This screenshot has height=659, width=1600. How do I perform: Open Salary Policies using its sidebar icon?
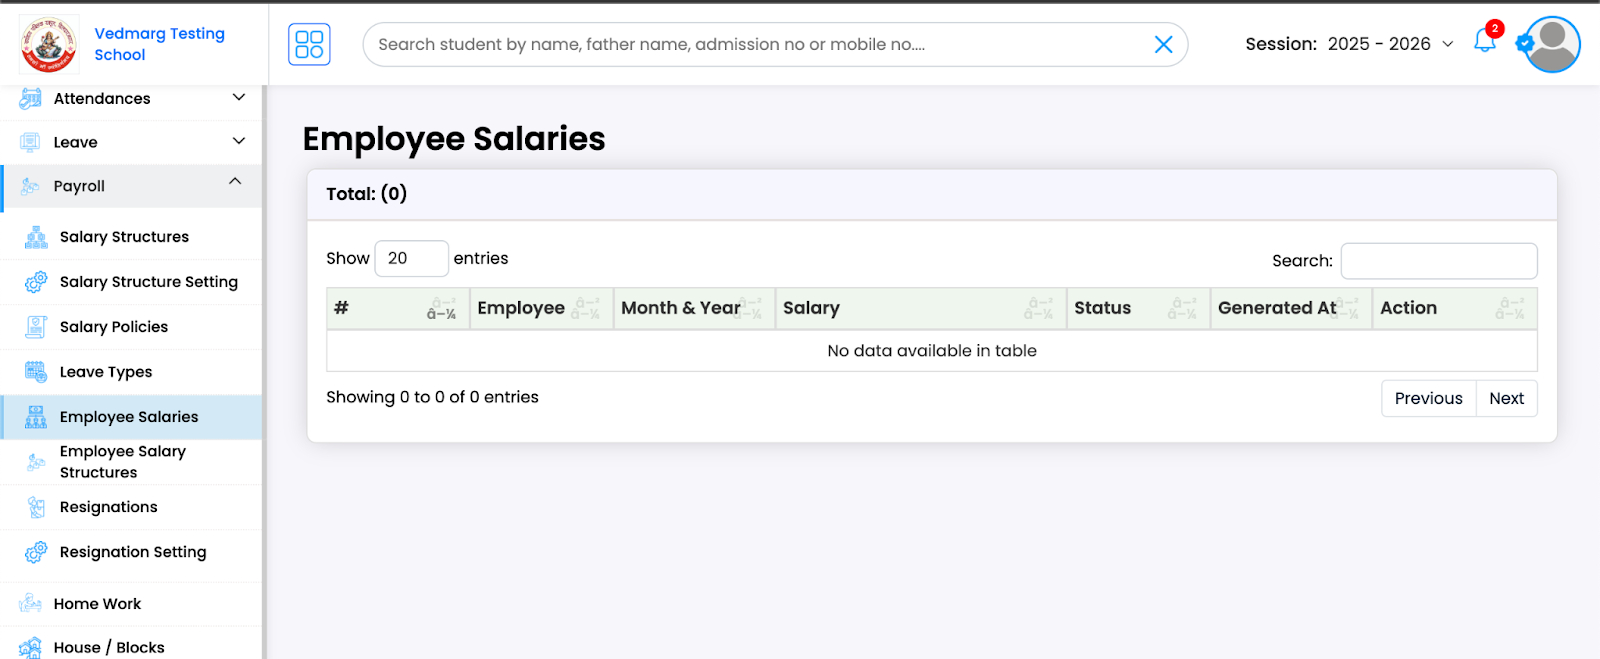pos(36,326)
